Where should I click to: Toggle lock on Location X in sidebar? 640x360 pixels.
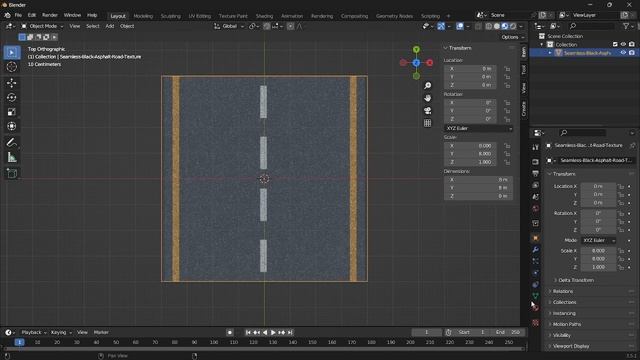pyautogui.click(x=507, y=69)
